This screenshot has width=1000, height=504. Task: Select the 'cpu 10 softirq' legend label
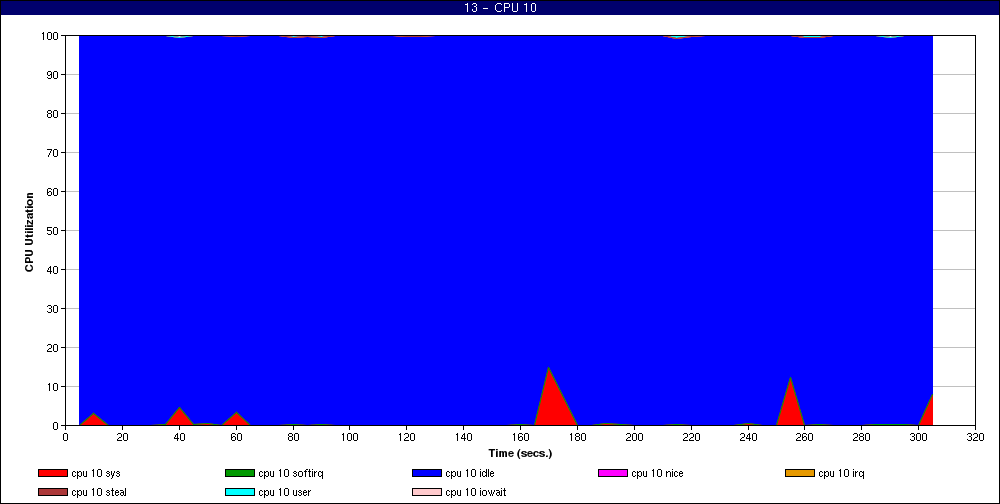point(291,473)
